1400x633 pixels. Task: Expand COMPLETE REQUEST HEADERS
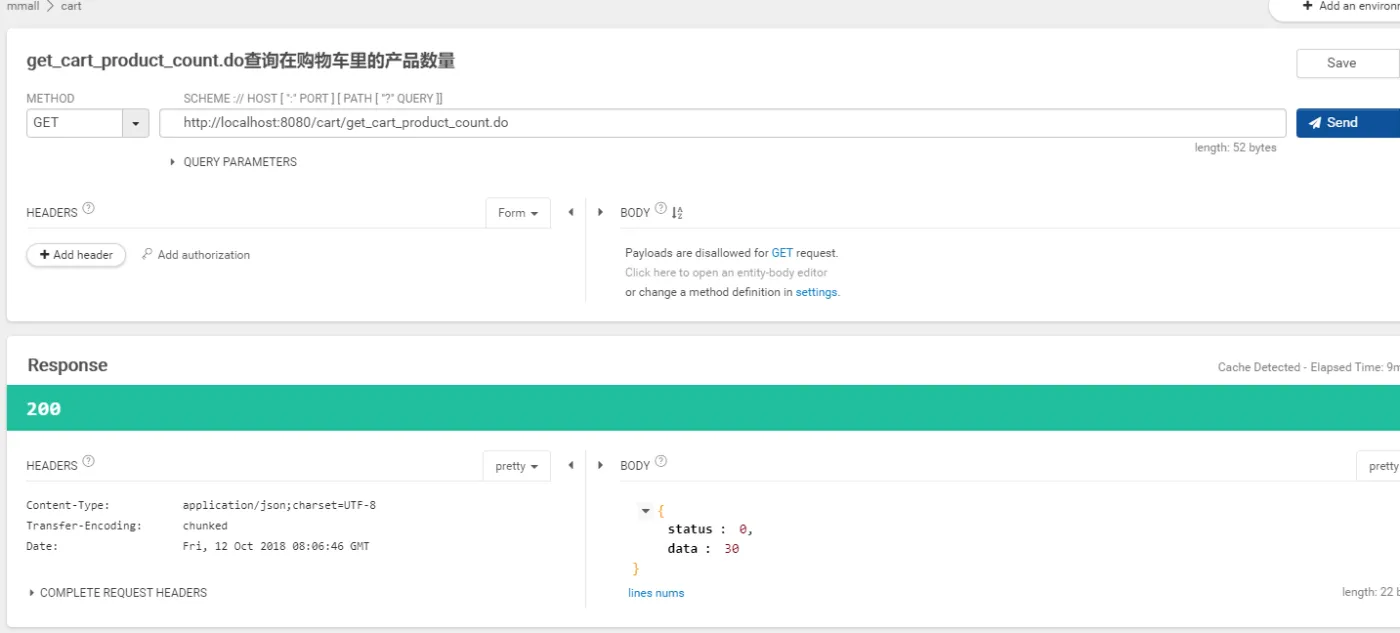(118, 593)
